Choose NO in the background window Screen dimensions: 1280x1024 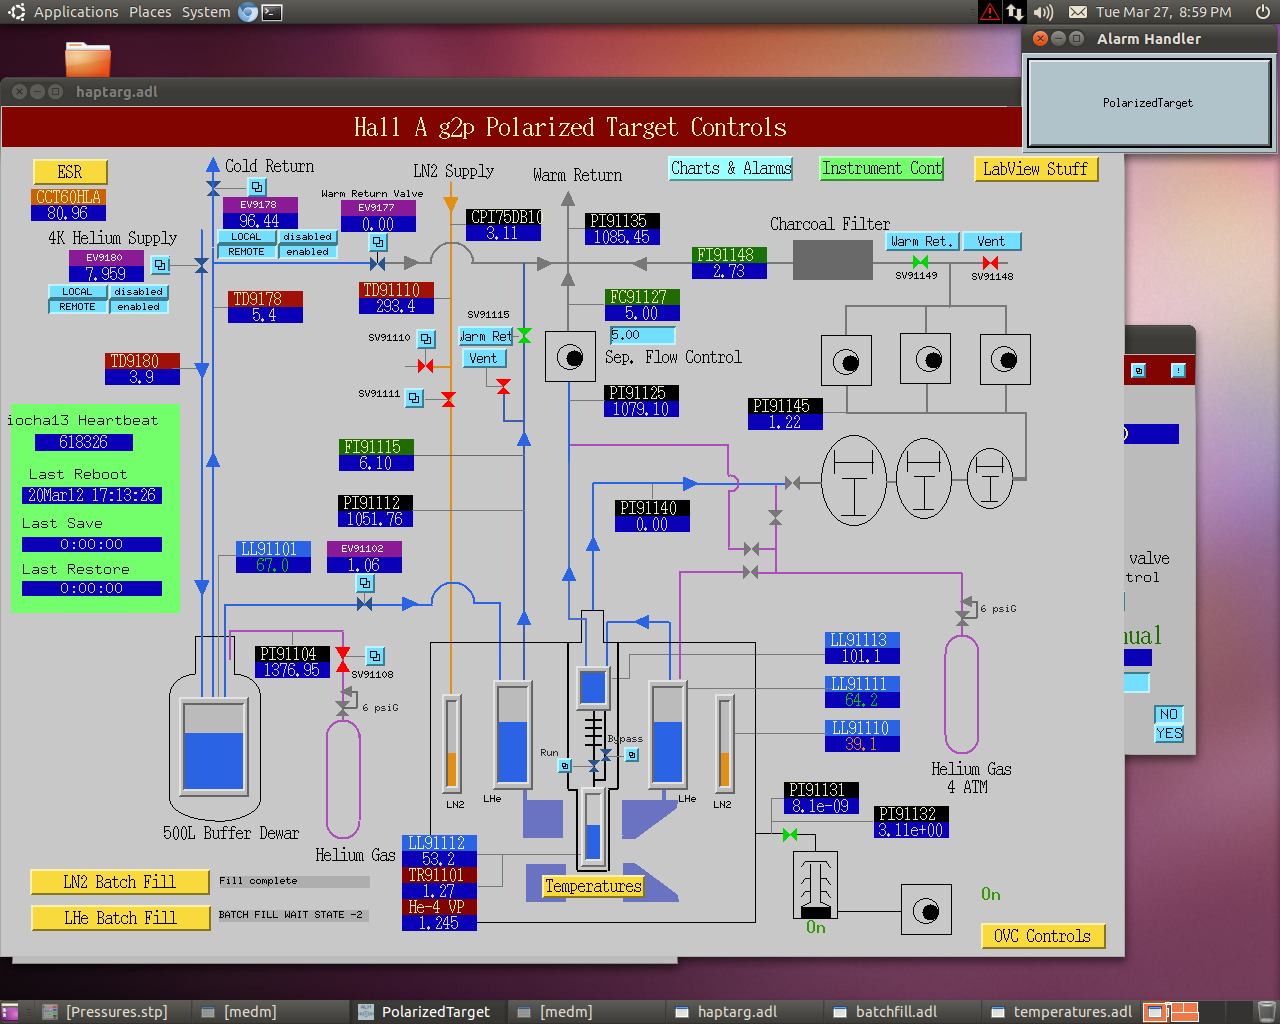tap(1169, 714)
